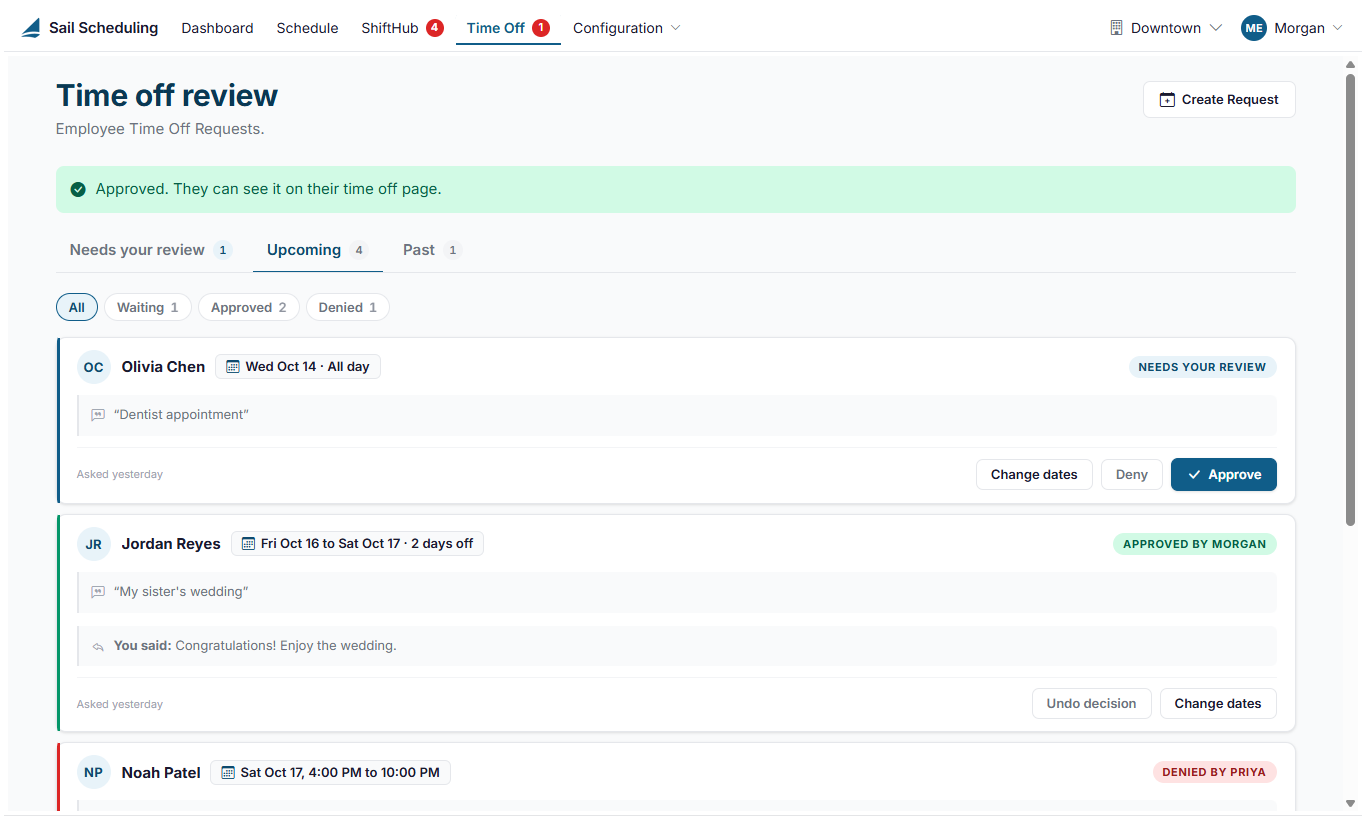
Task: Filter requests by Approved status
Action: tap(249, 307)
